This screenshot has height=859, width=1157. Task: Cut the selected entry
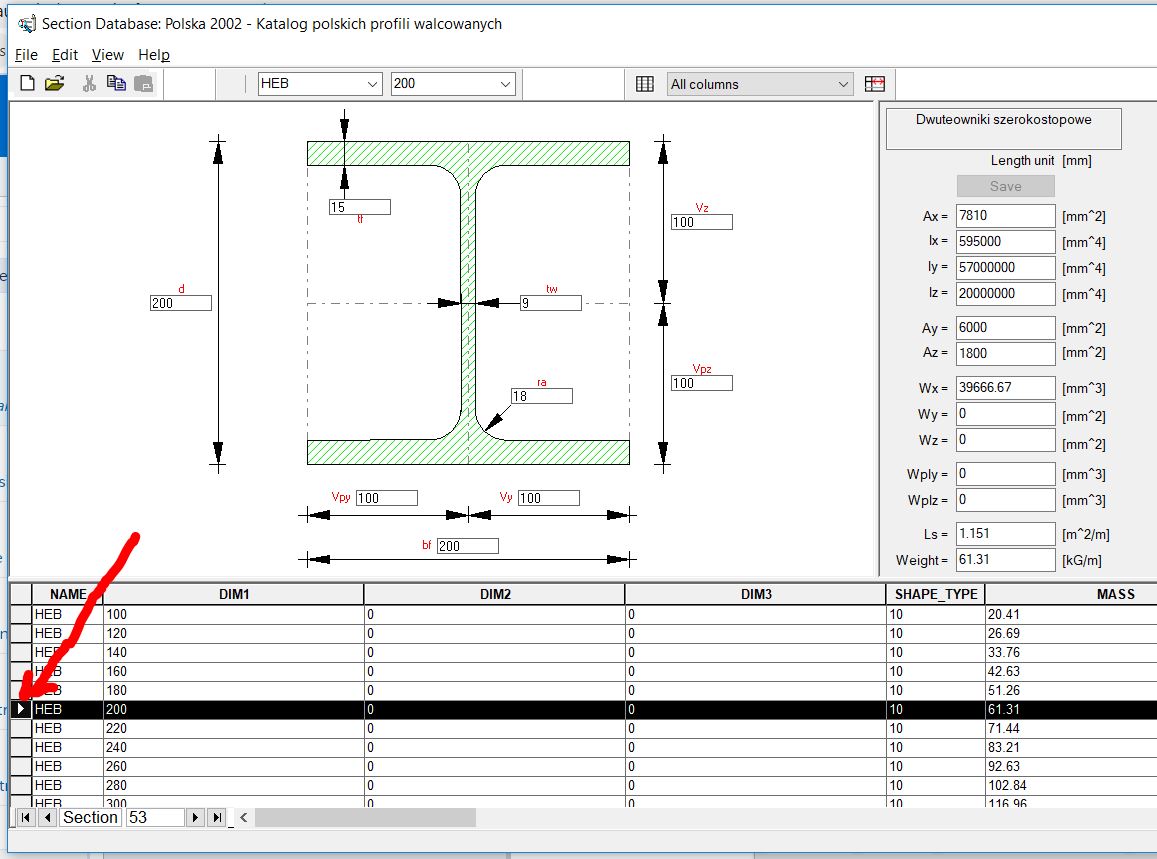pyautogui.click(x=89, y=83)
